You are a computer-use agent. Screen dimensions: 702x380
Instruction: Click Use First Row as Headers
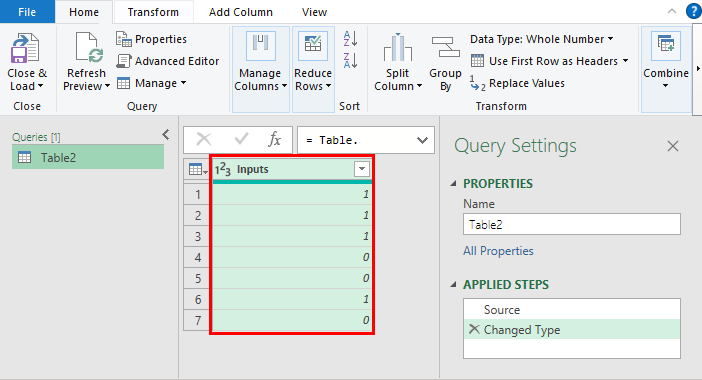tap(545, 61)
